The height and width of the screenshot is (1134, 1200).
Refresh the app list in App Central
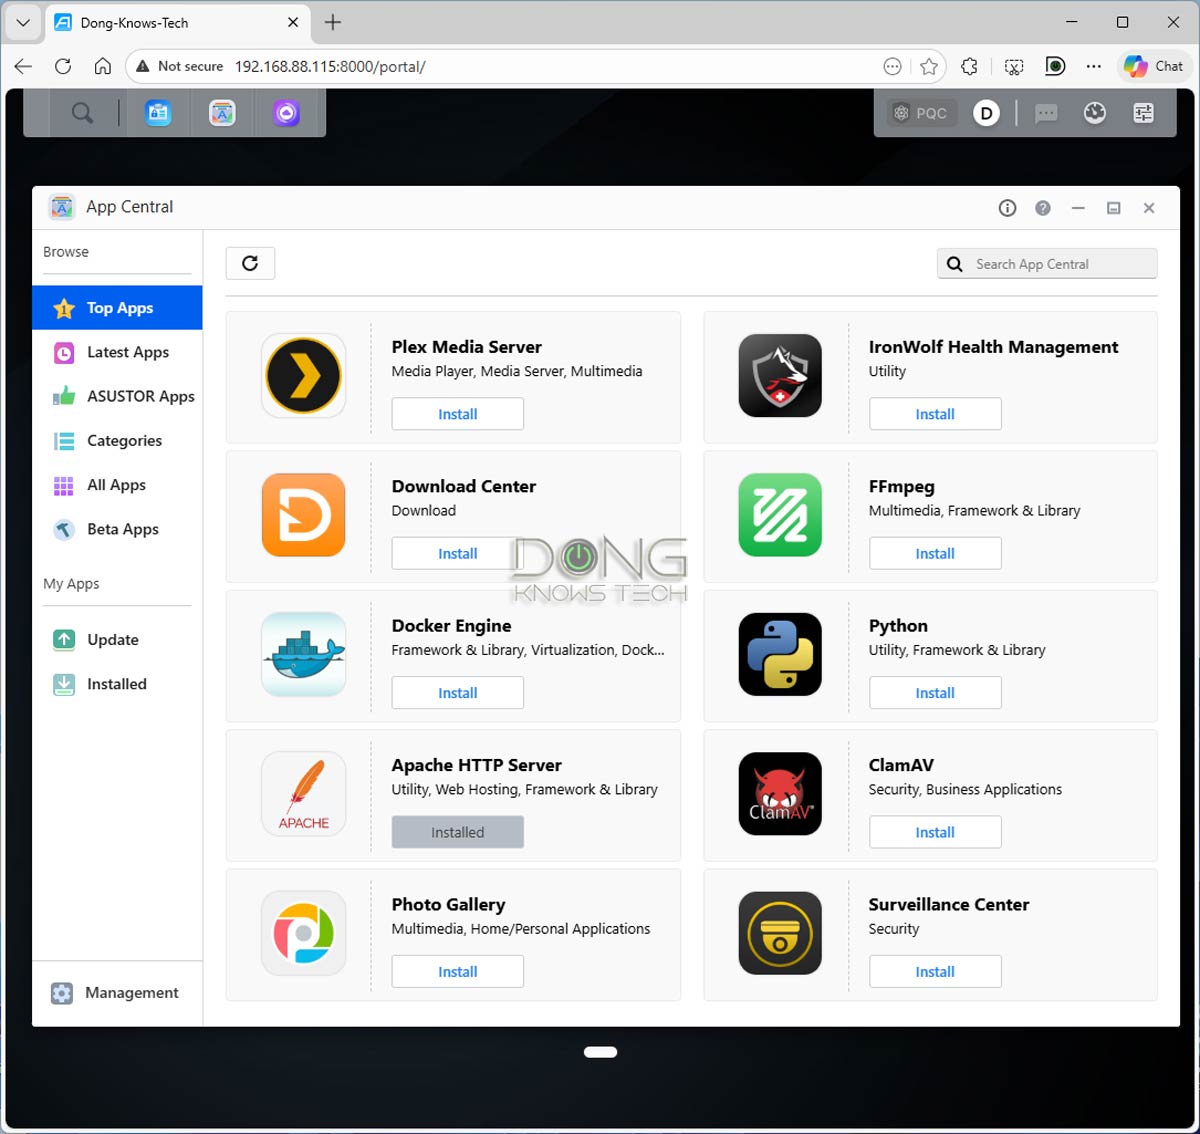pyautogui.click(x=250, y=263)
